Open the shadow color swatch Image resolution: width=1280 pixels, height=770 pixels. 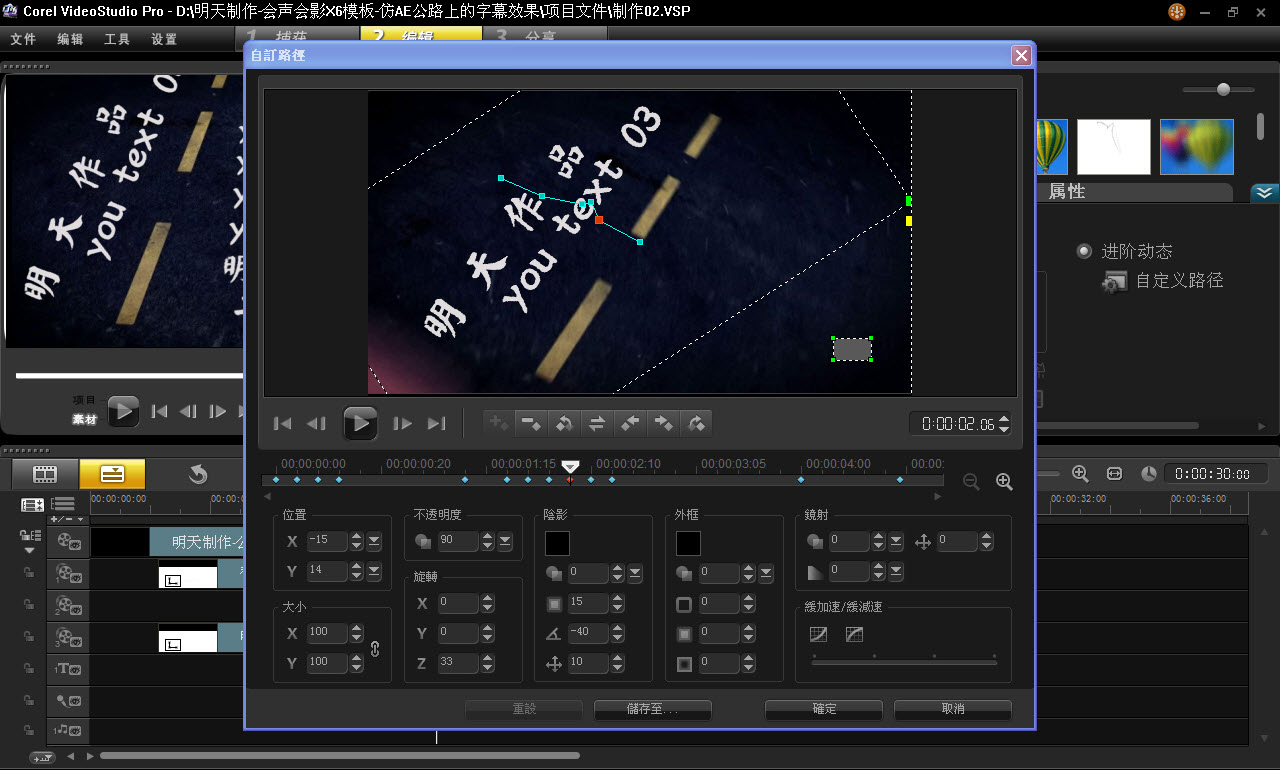557,543
